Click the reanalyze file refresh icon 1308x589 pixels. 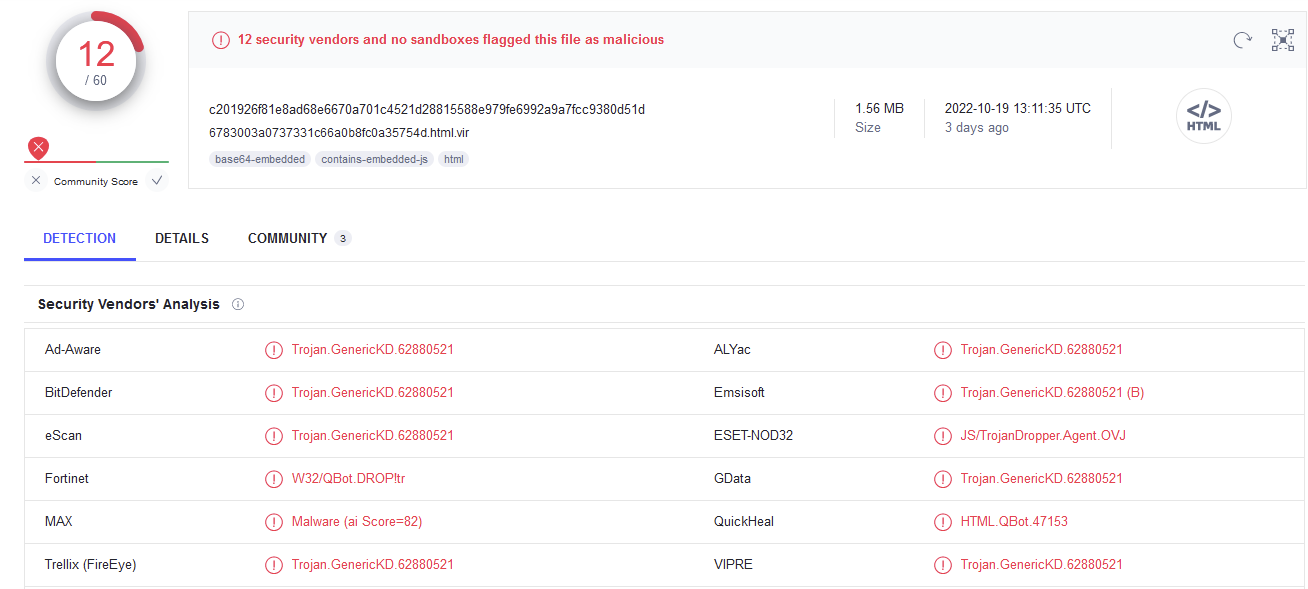[1242, 40]
